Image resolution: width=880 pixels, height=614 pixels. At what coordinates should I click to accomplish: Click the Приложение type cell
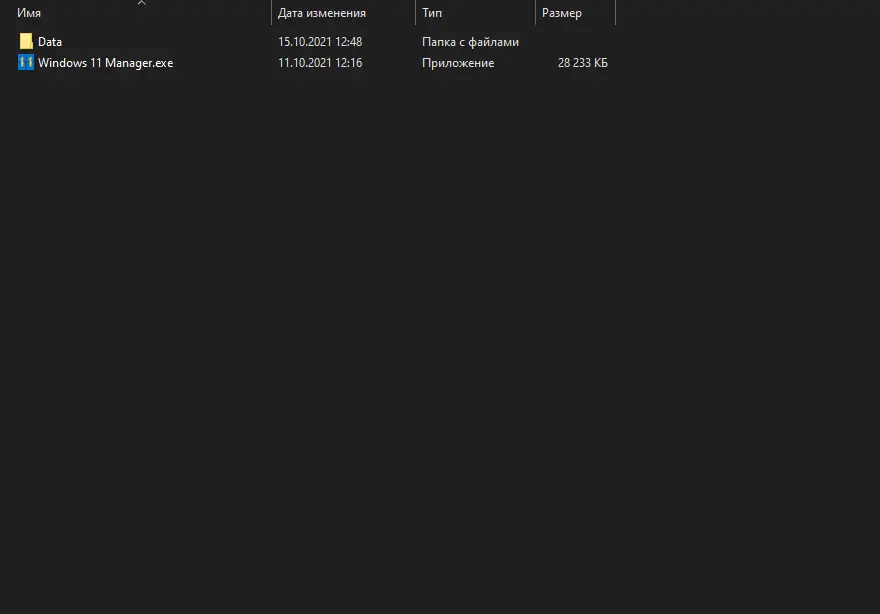(x=458, y=63)
